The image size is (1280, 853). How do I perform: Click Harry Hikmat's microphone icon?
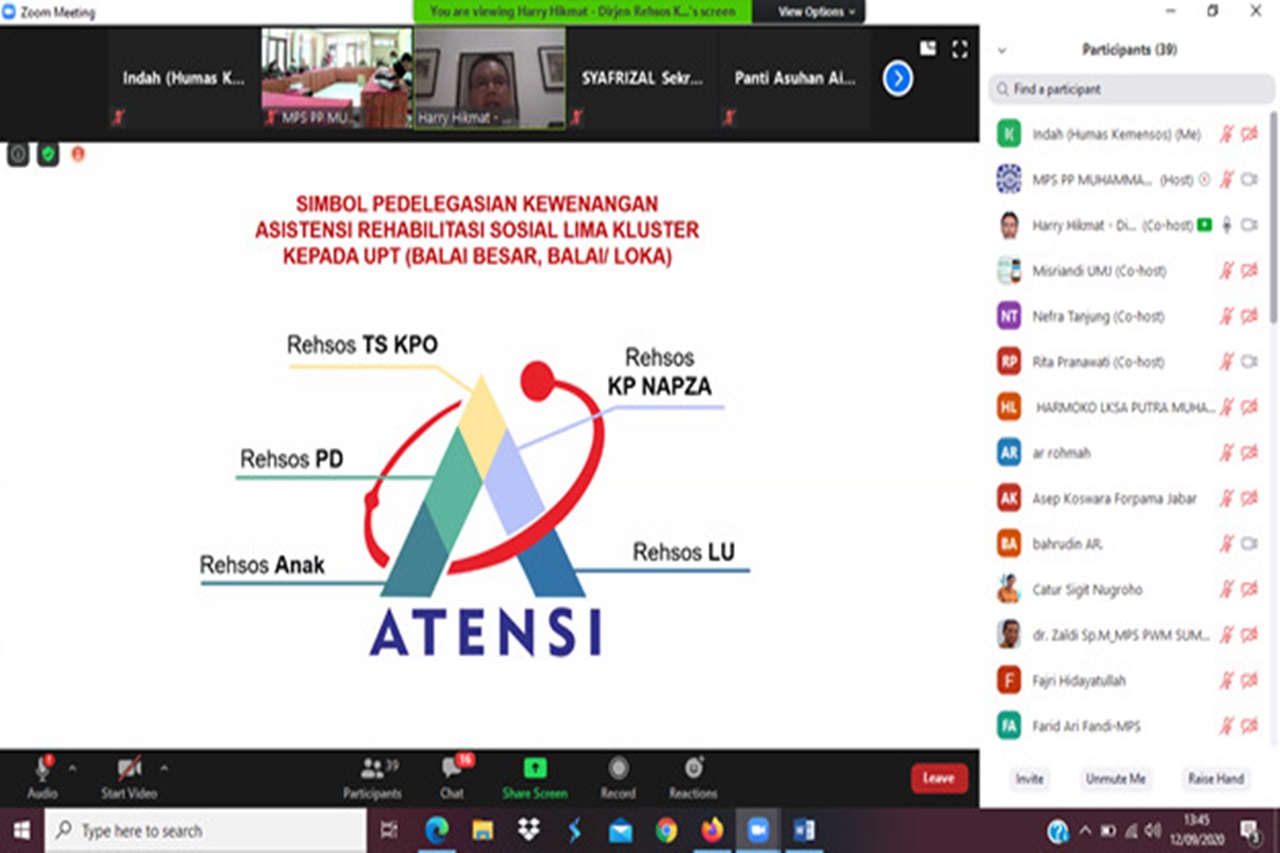pyautogui.click(x=1227, y=226)
